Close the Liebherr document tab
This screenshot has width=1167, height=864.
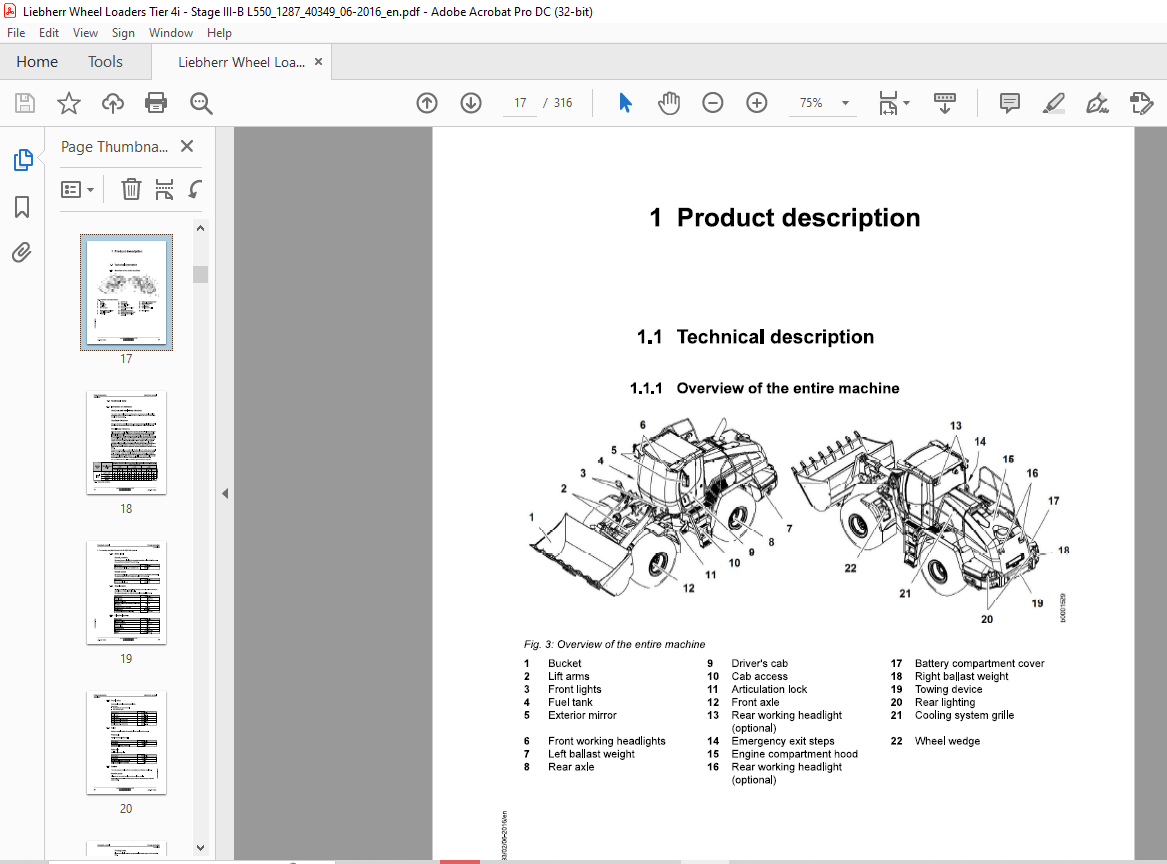319,62
